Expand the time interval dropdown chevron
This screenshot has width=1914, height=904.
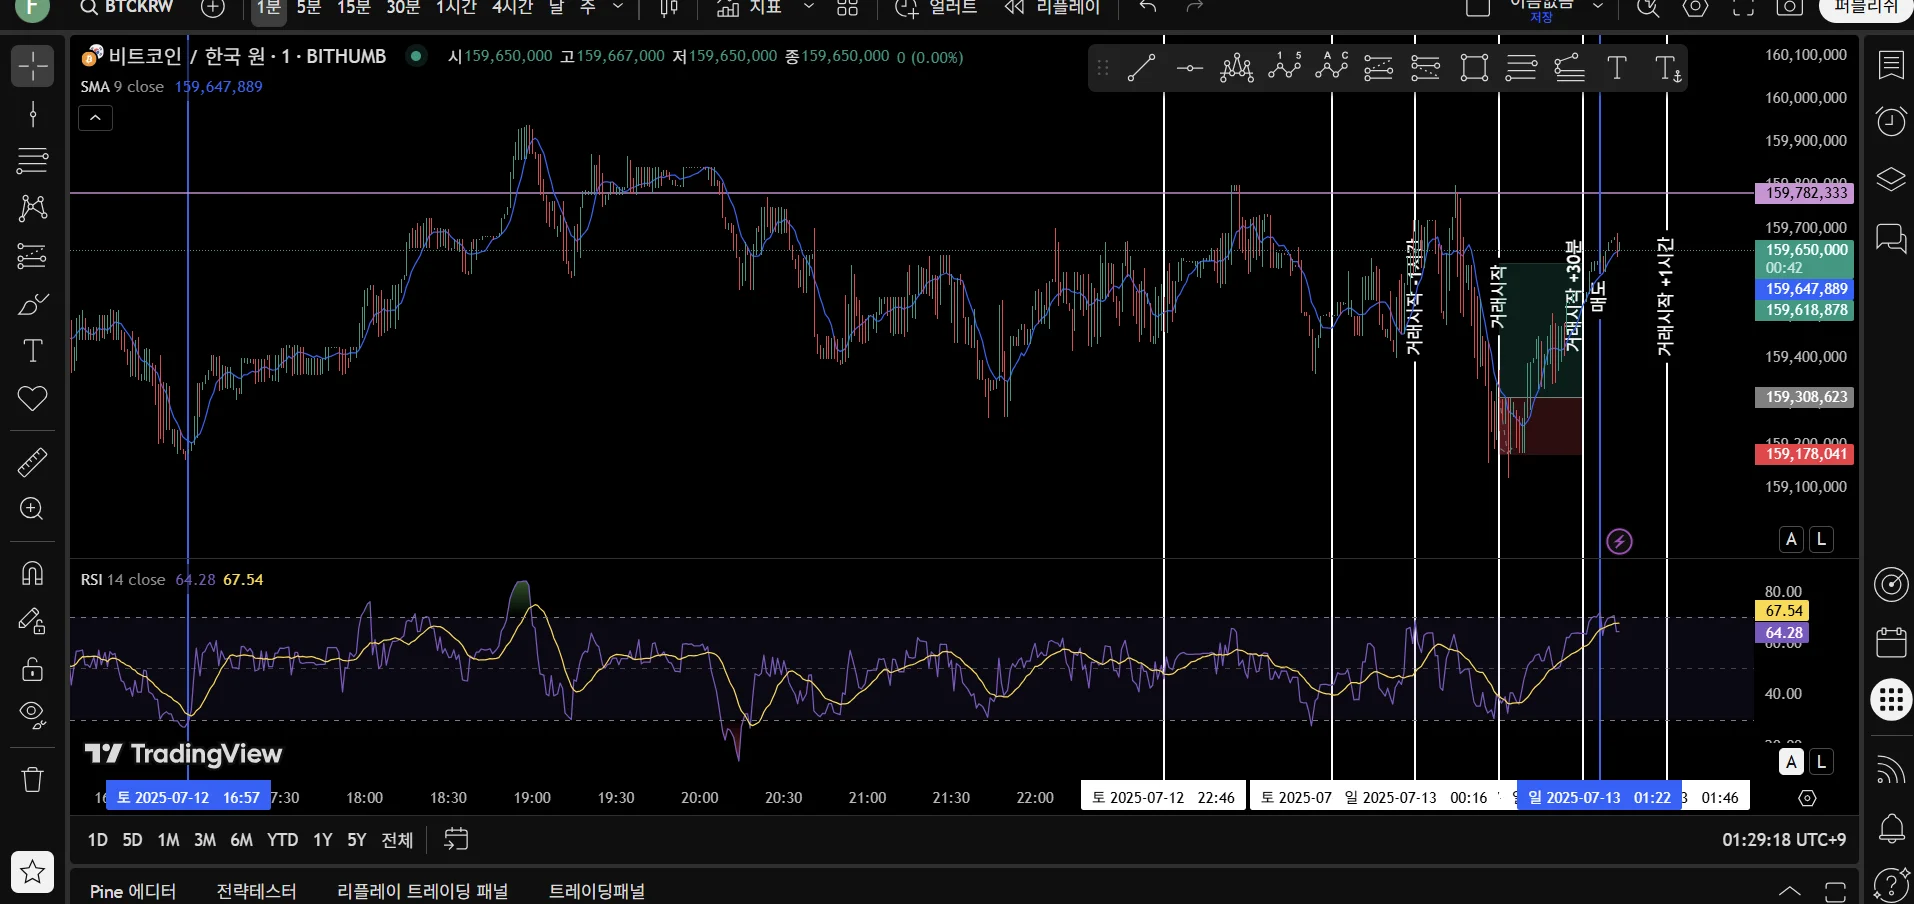tap(618, 8)
